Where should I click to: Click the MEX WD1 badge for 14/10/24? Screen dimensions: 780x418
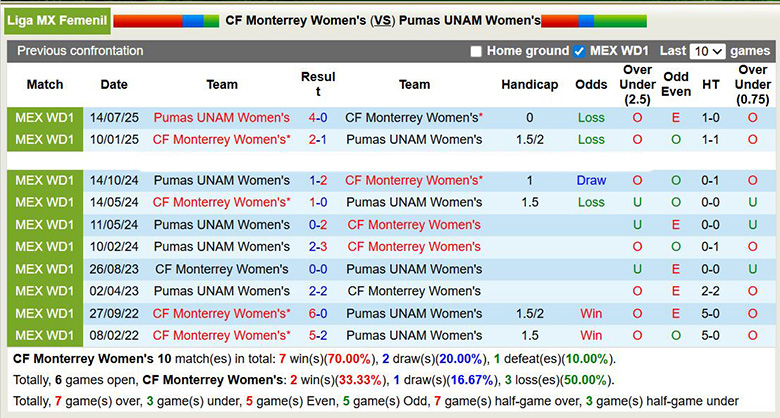(44, 181)
